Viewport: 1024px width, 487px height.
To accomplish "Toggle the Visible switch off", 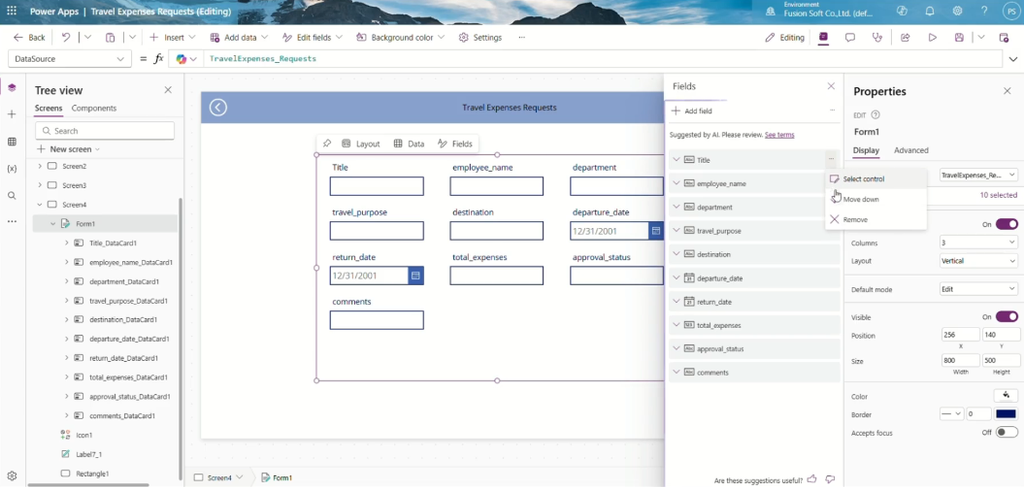I will point(1006,317).
